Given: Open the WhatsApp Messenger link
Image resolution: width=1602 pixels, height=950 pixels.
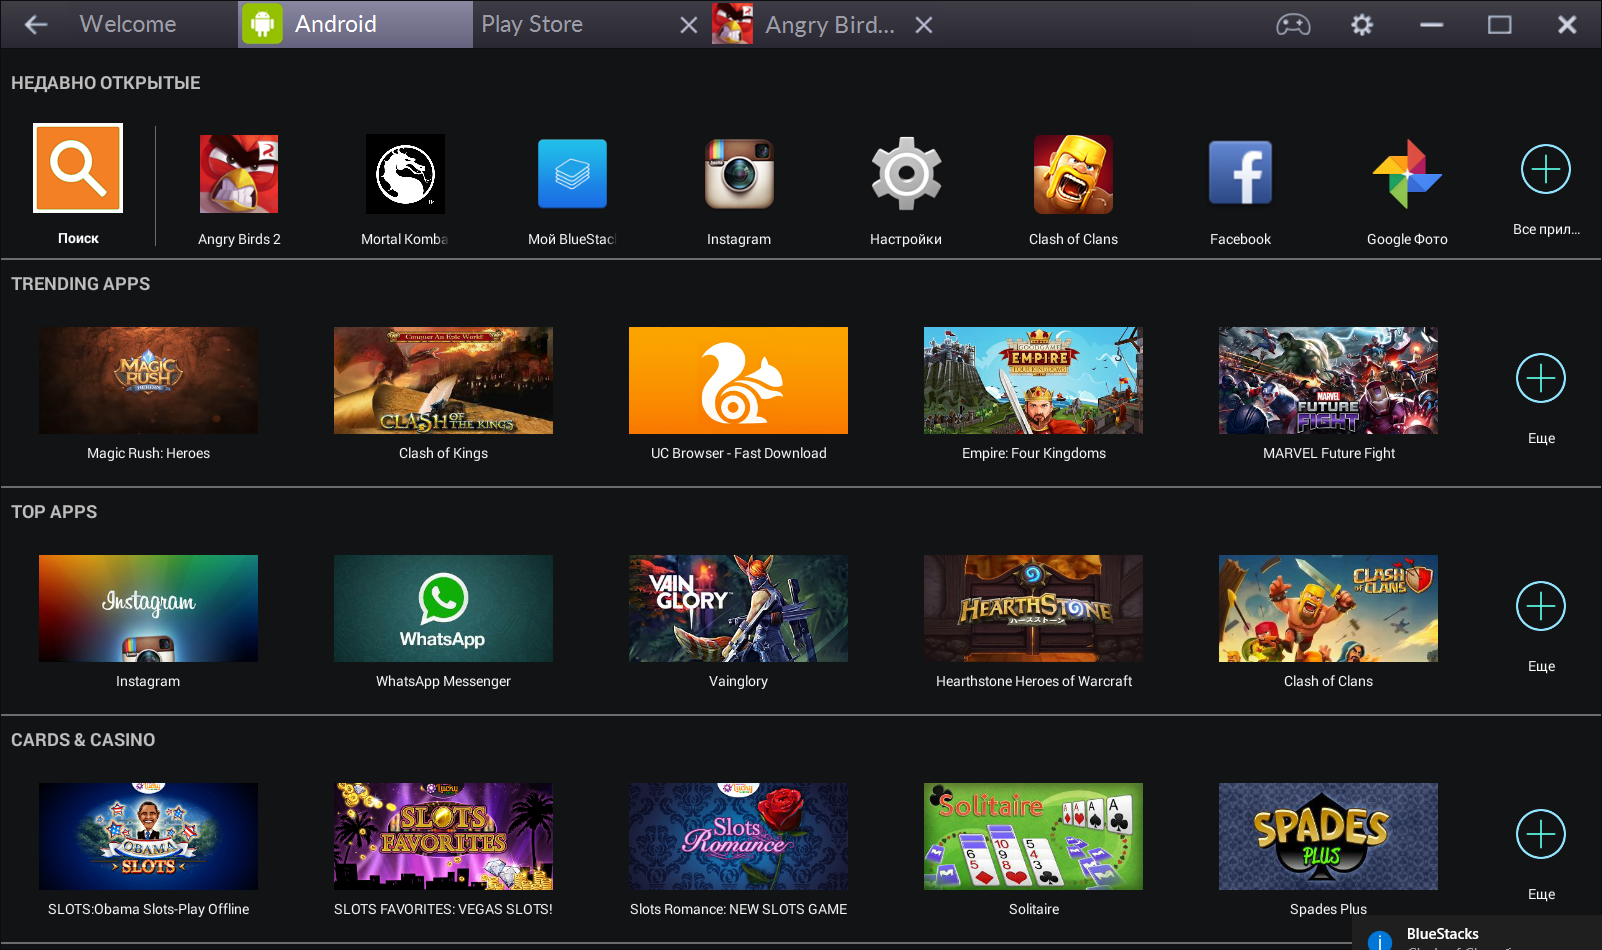Looking at the screenshot, I should 443,681.
